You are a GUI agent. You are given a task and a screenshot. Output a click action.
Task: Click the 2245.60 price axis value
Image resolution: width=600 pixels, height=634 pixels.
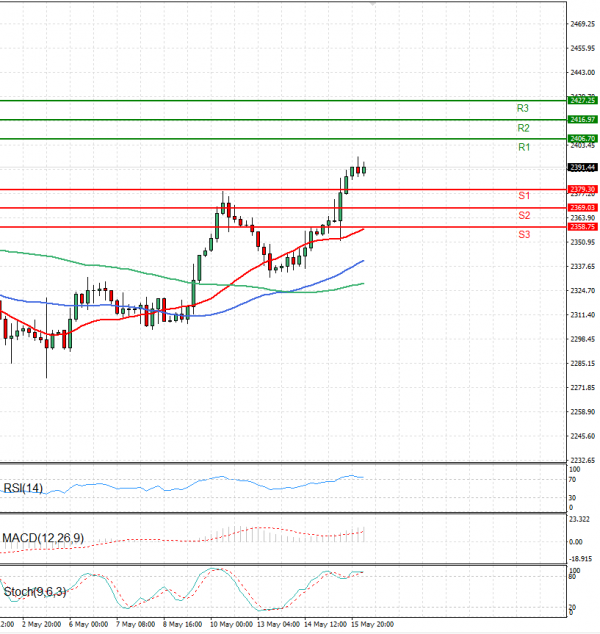(583, 436)
